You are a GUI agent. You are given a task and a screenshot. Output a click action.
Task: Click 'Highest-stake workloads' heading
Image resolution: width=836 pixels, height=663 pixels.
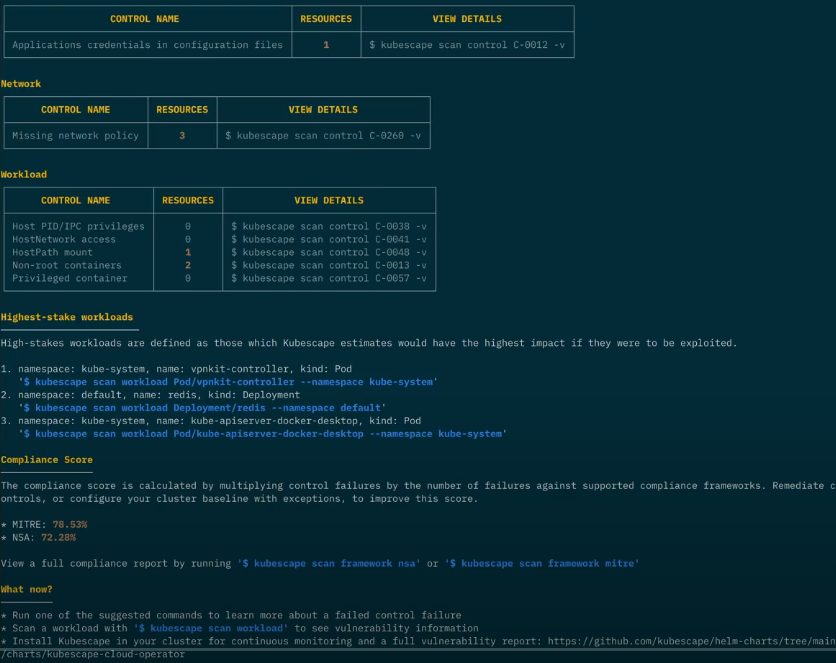[67, 317]
